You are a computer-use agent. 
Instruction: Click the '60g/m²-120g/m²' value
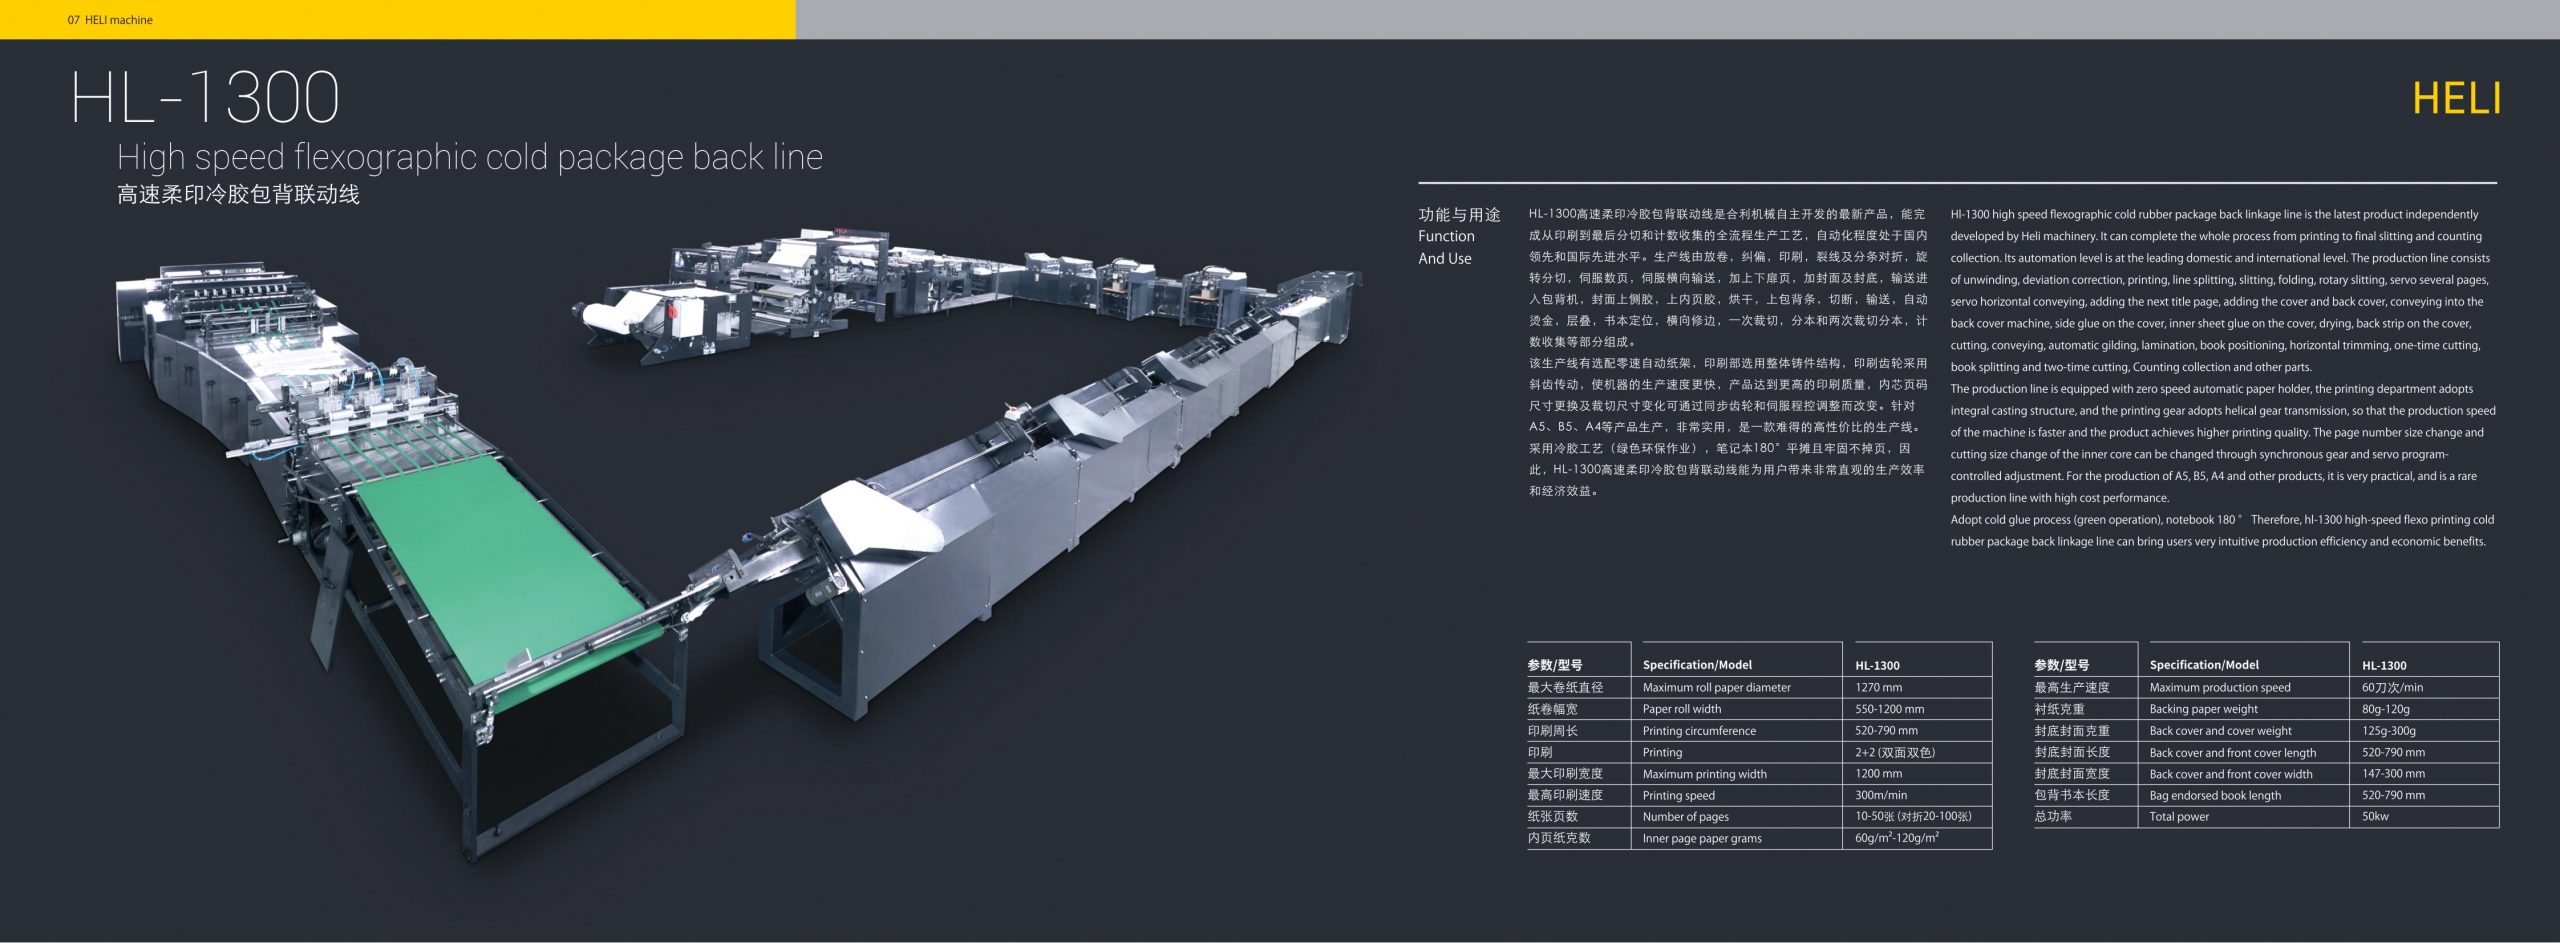(x=1897, y=838)
